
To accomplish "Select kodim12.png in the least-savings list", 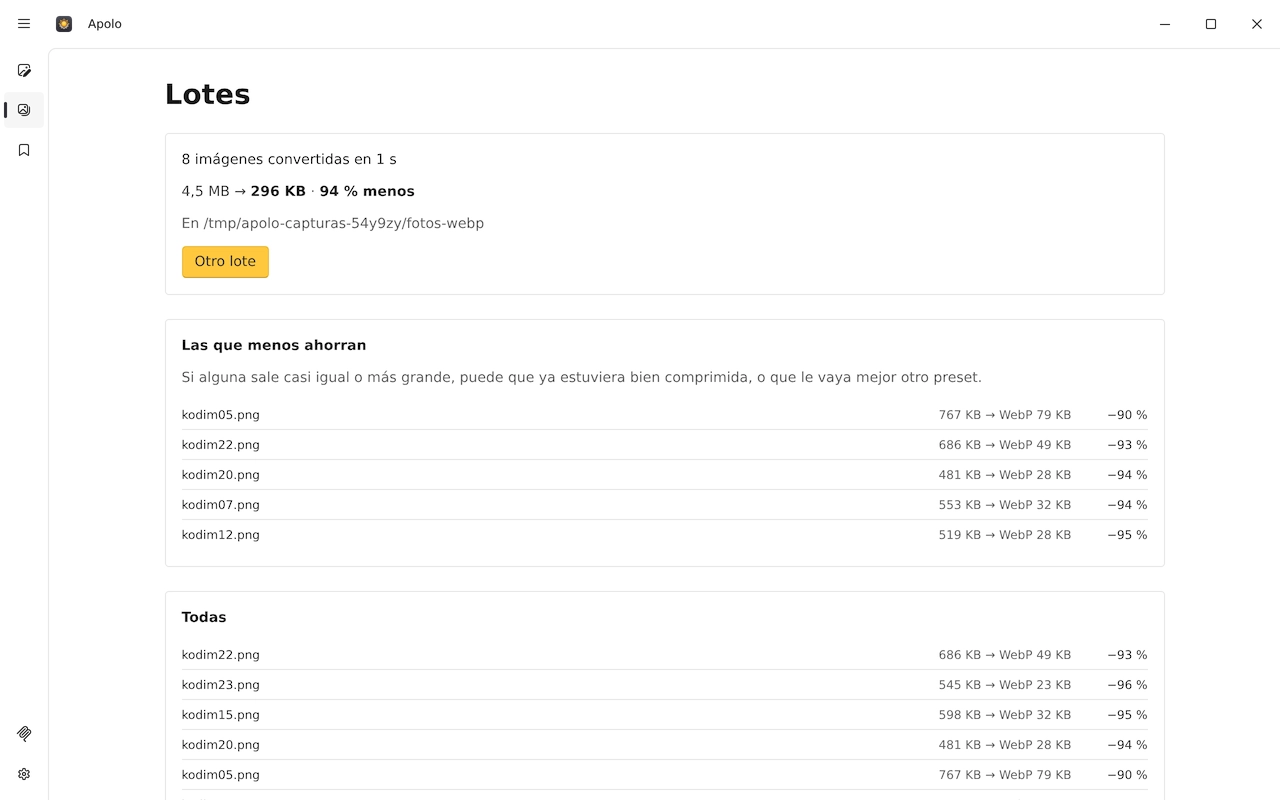I will (x=664, y=535).
